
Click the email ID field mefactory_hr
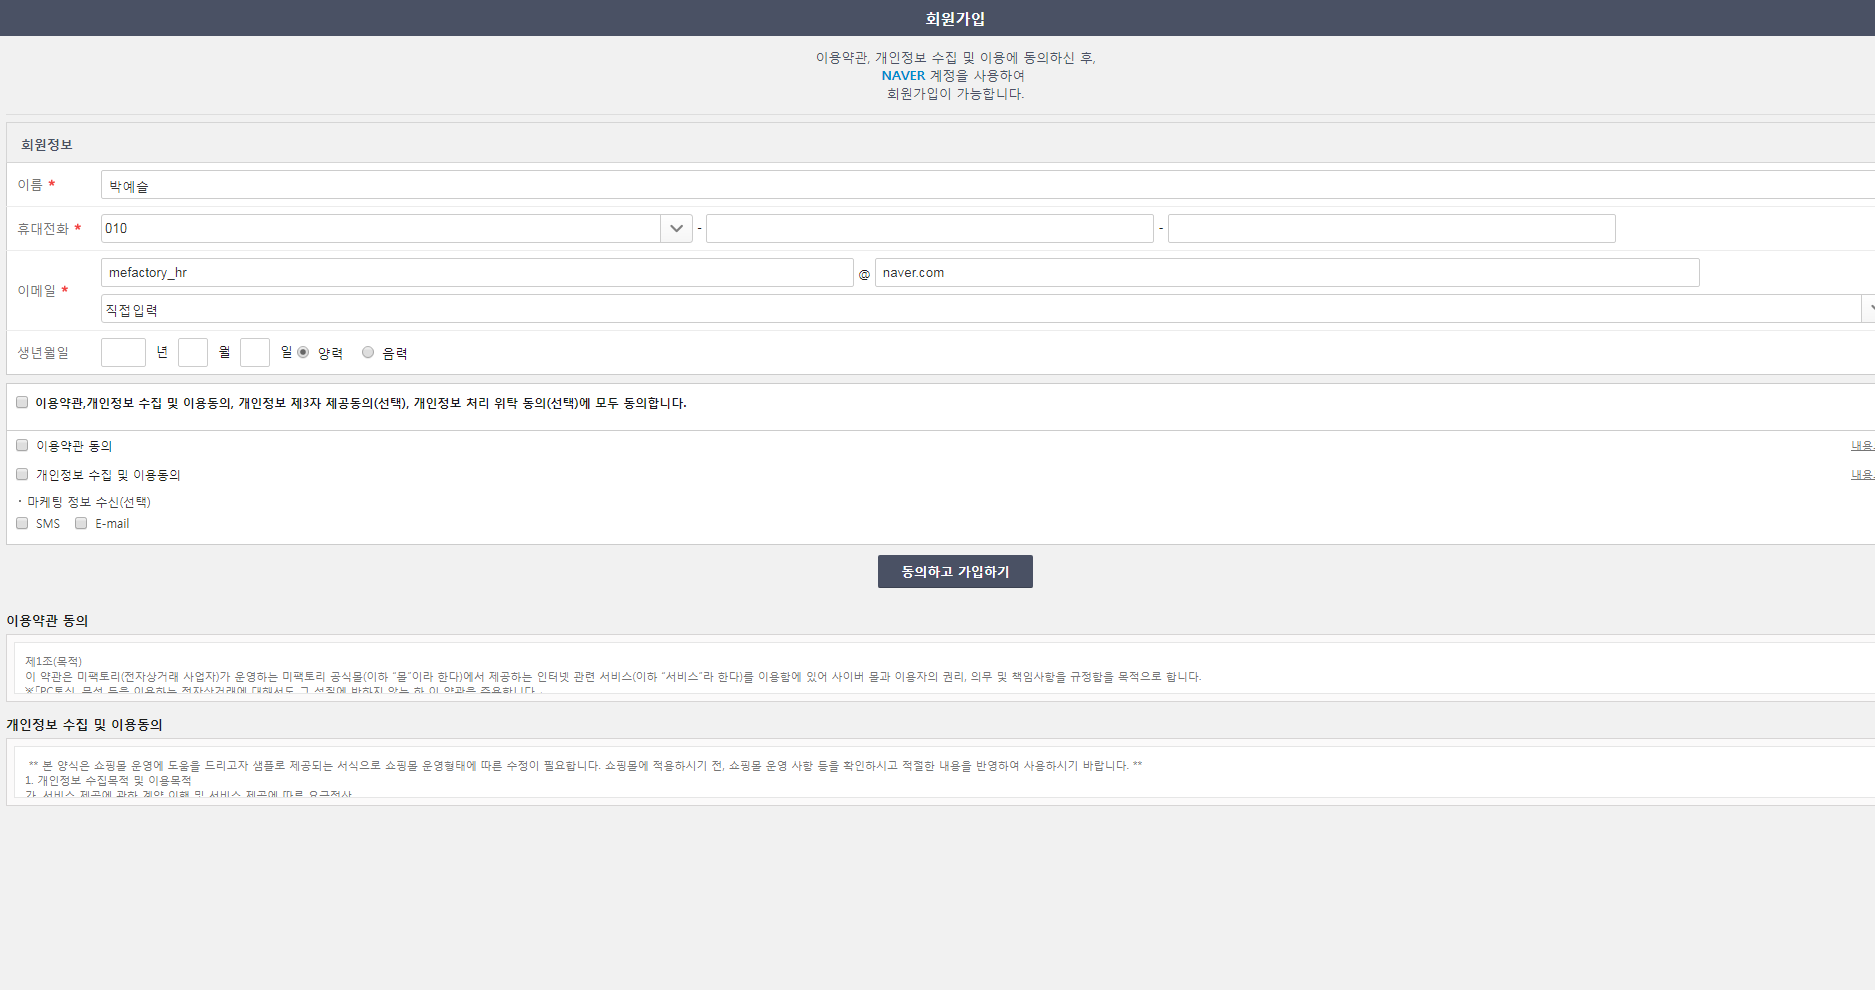coord(476,273)
